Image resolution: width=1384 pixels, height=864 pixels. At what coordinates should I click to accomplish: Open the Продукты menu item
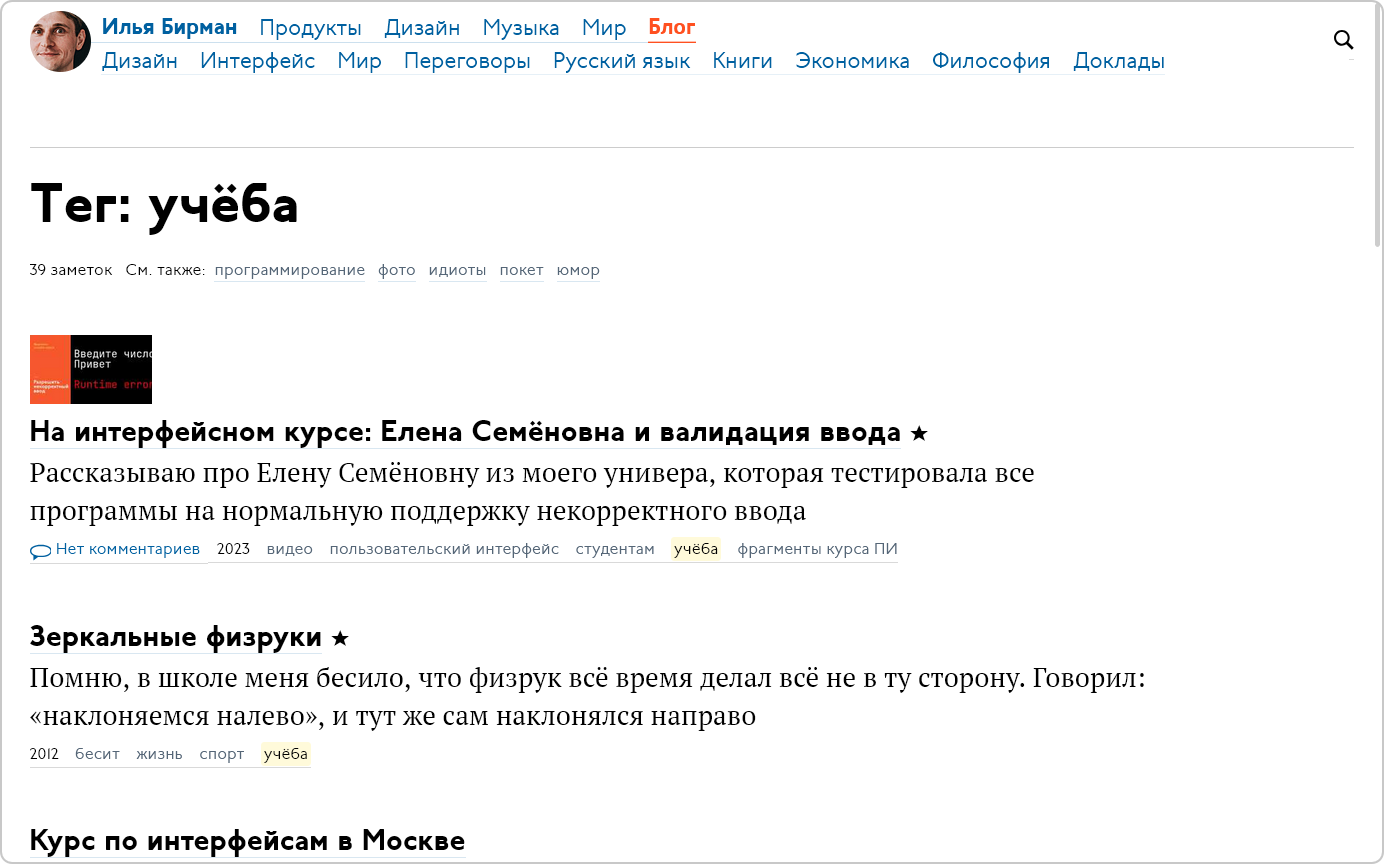(310, 28)
